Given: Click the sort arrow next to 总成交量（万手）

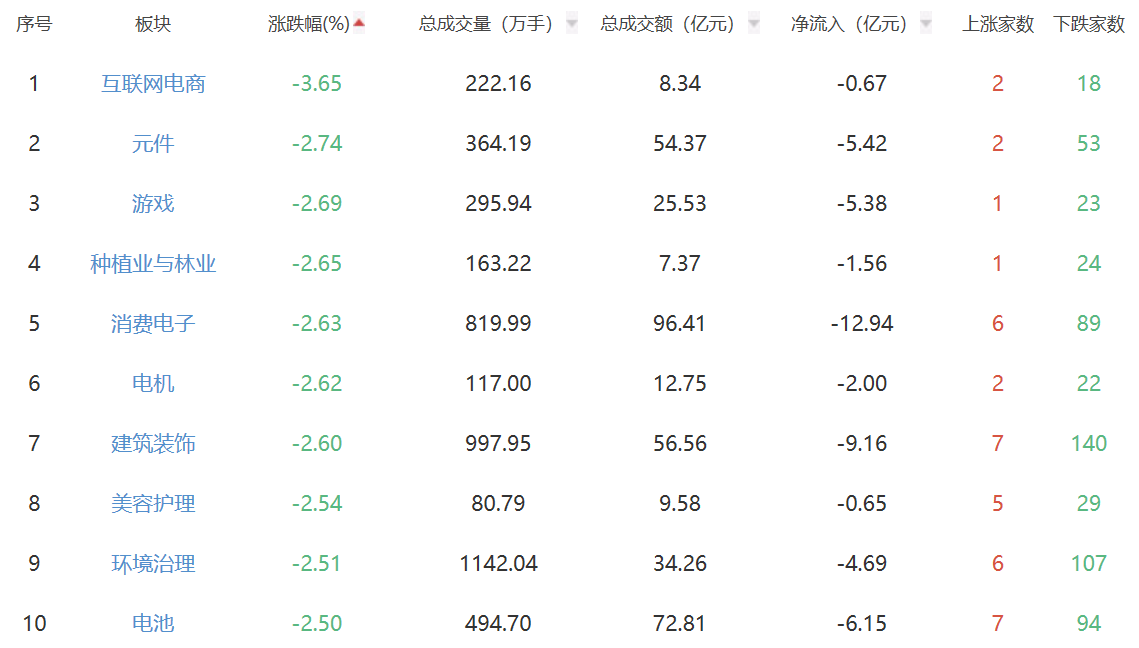Looking at the screenshot, I should coord(571,23).
